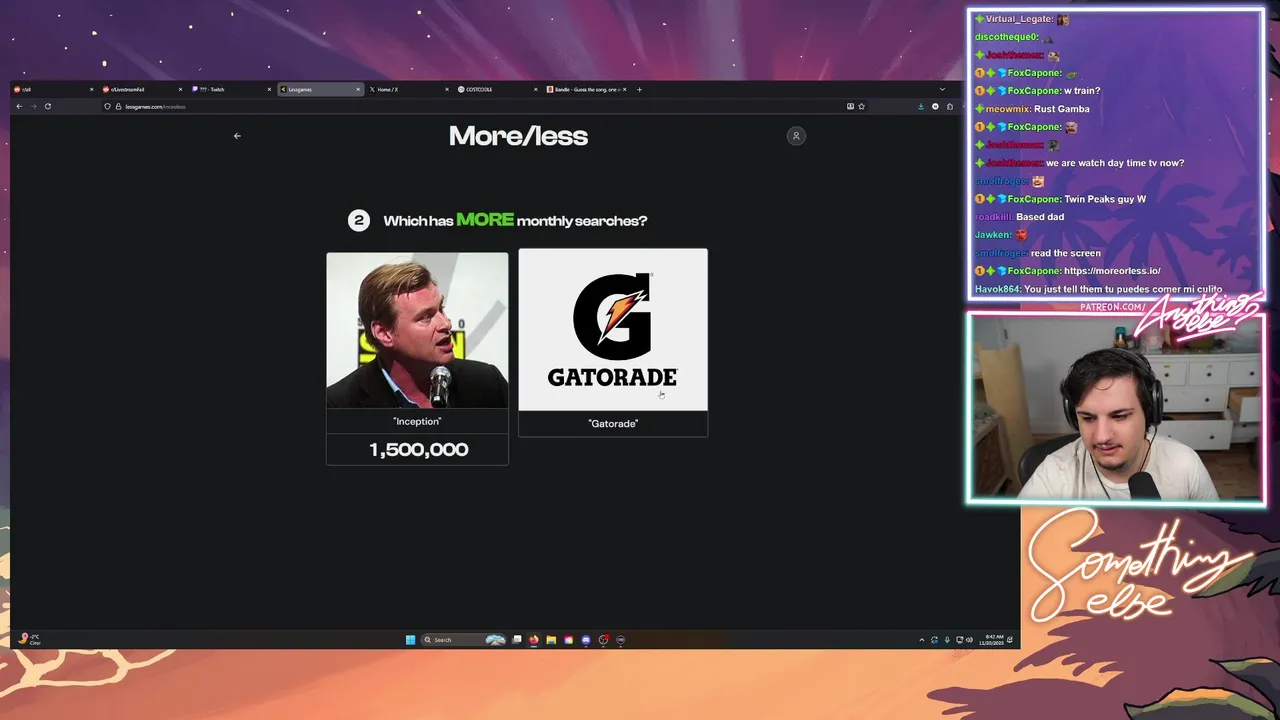
Task: Click the browser back button
Action: (19, 106)
